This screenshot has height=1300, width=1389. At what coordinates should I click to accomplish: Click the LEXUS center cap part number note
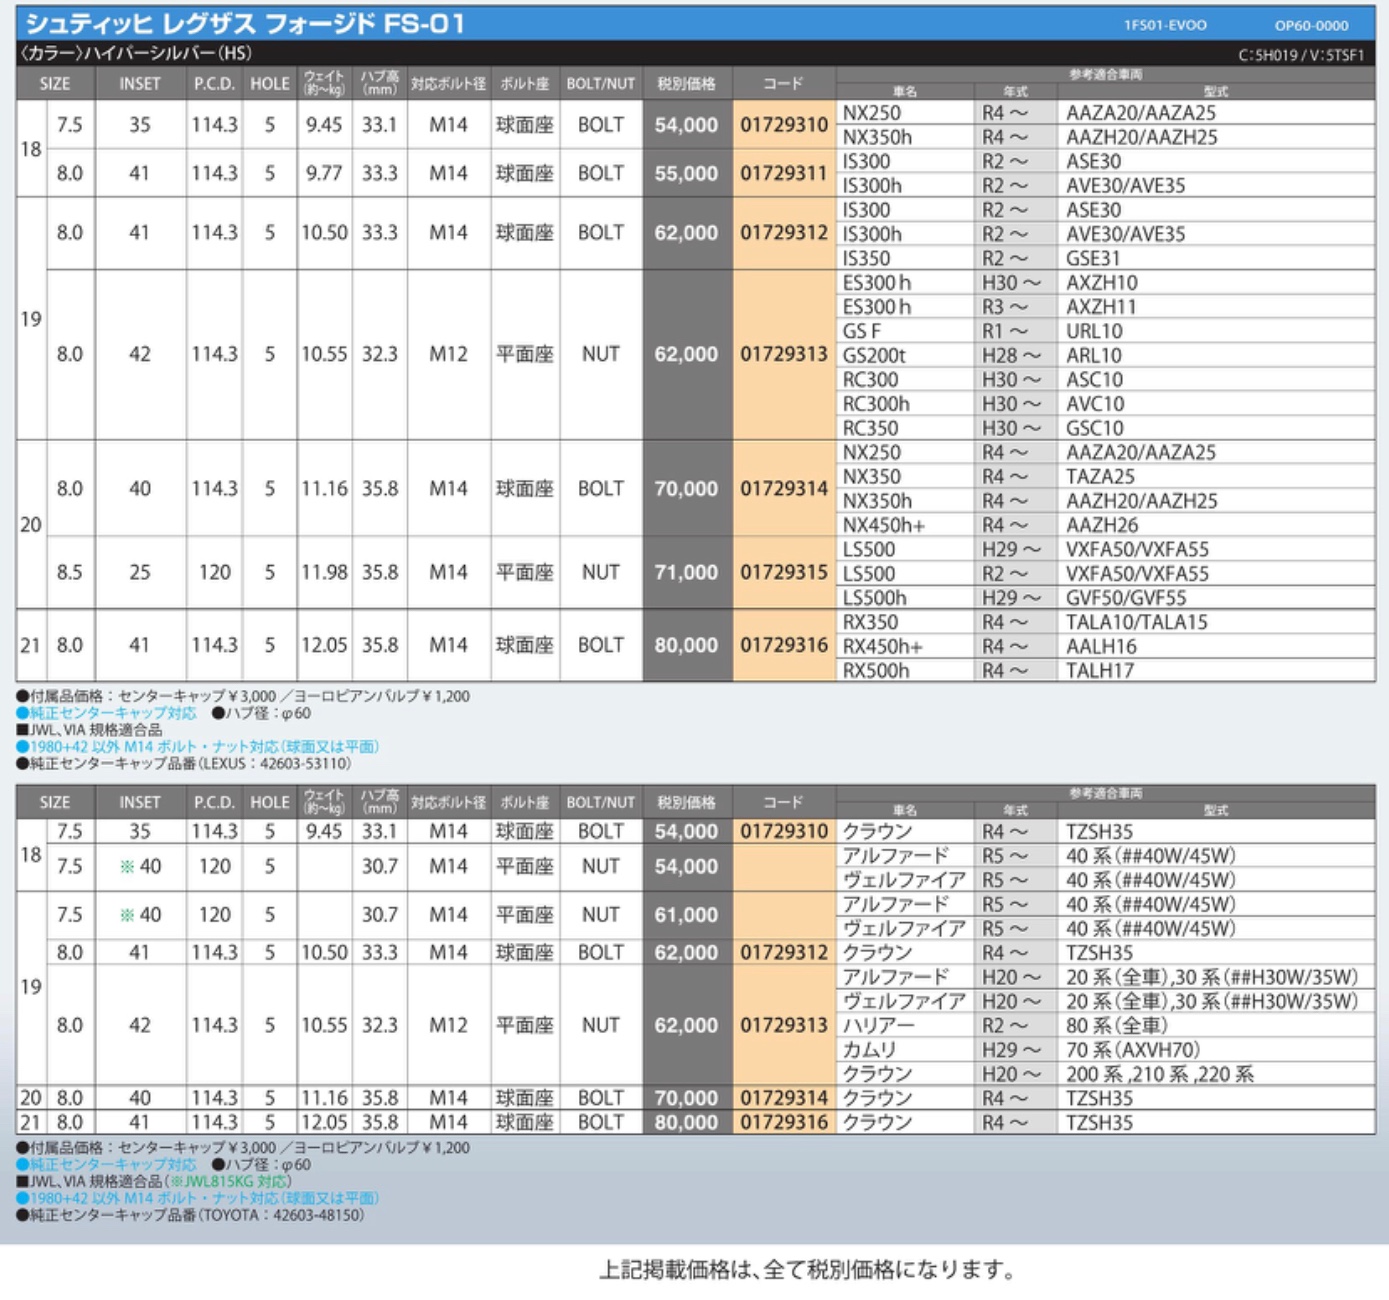click(x=184, y=764)
